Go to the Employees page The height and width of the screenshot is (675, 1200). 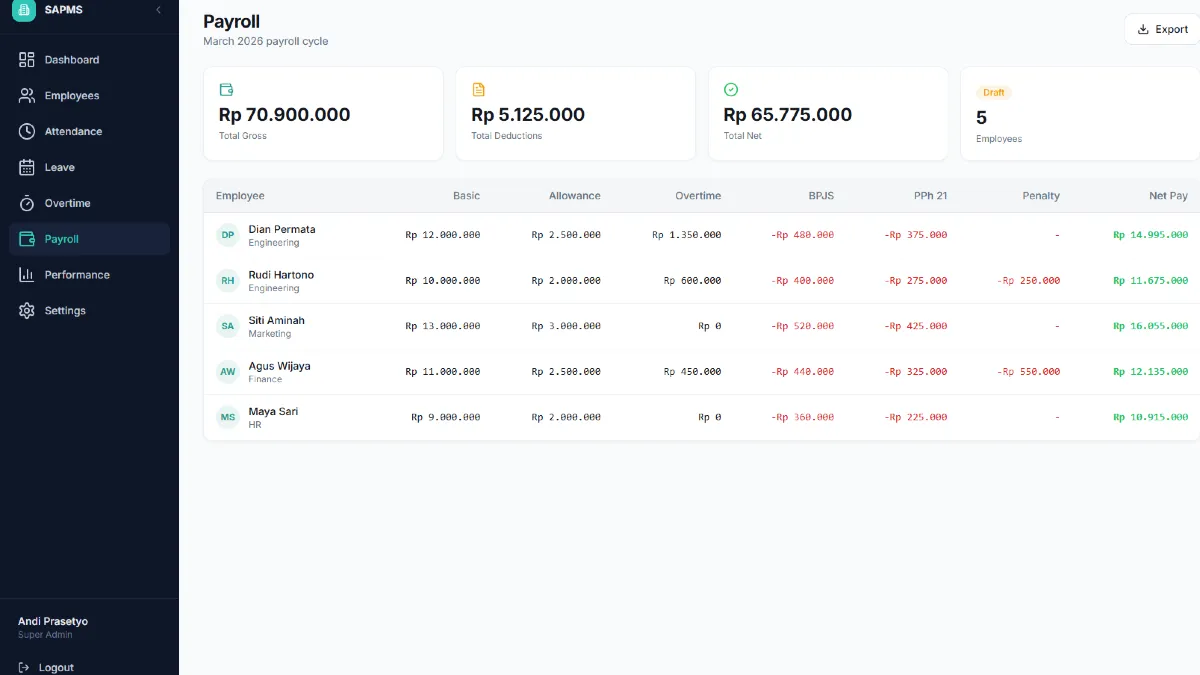[x=89, y=96]
